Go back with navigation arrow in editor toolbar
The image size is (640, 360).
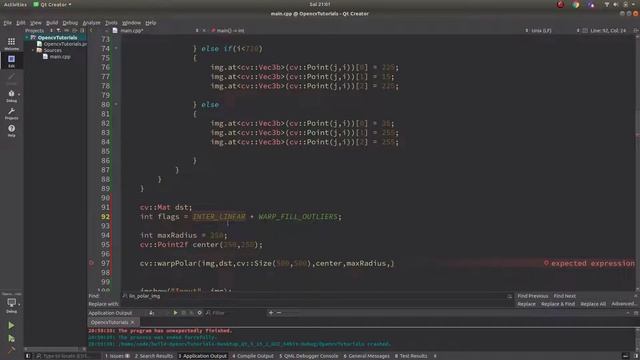tap(91, 30)
